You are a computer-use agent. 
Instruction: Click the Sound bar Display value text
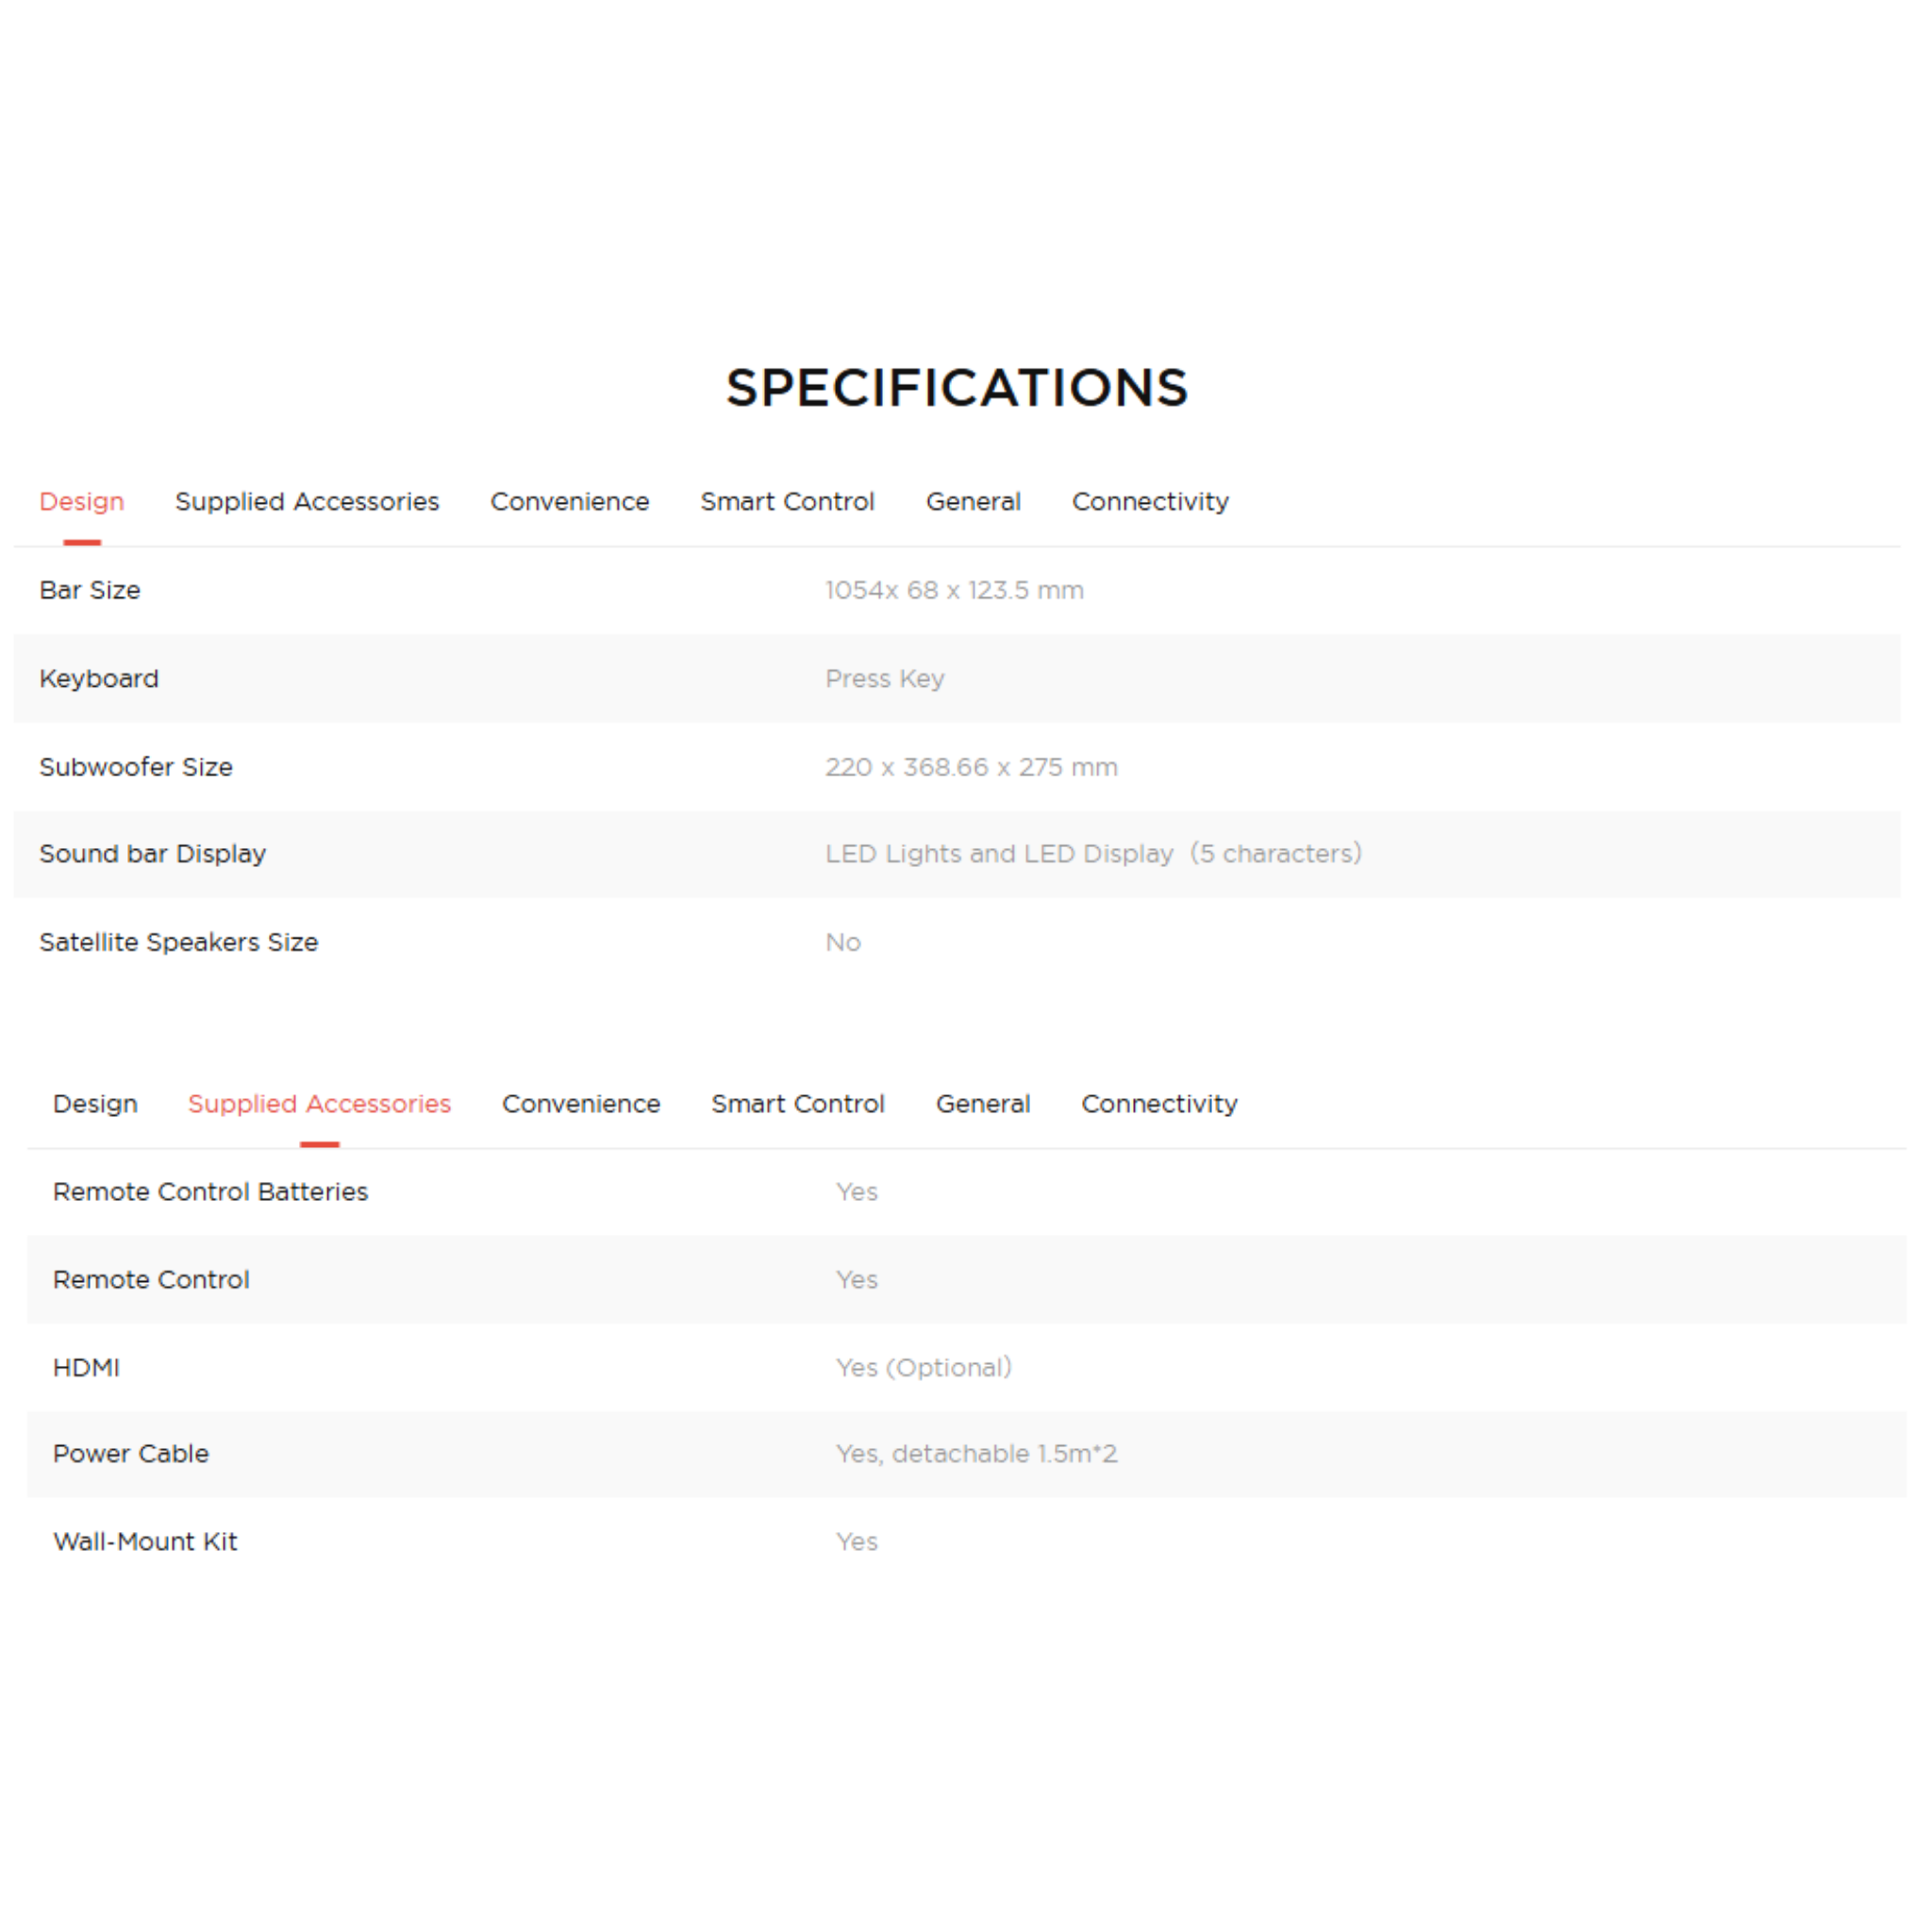tap(1093, 854)
